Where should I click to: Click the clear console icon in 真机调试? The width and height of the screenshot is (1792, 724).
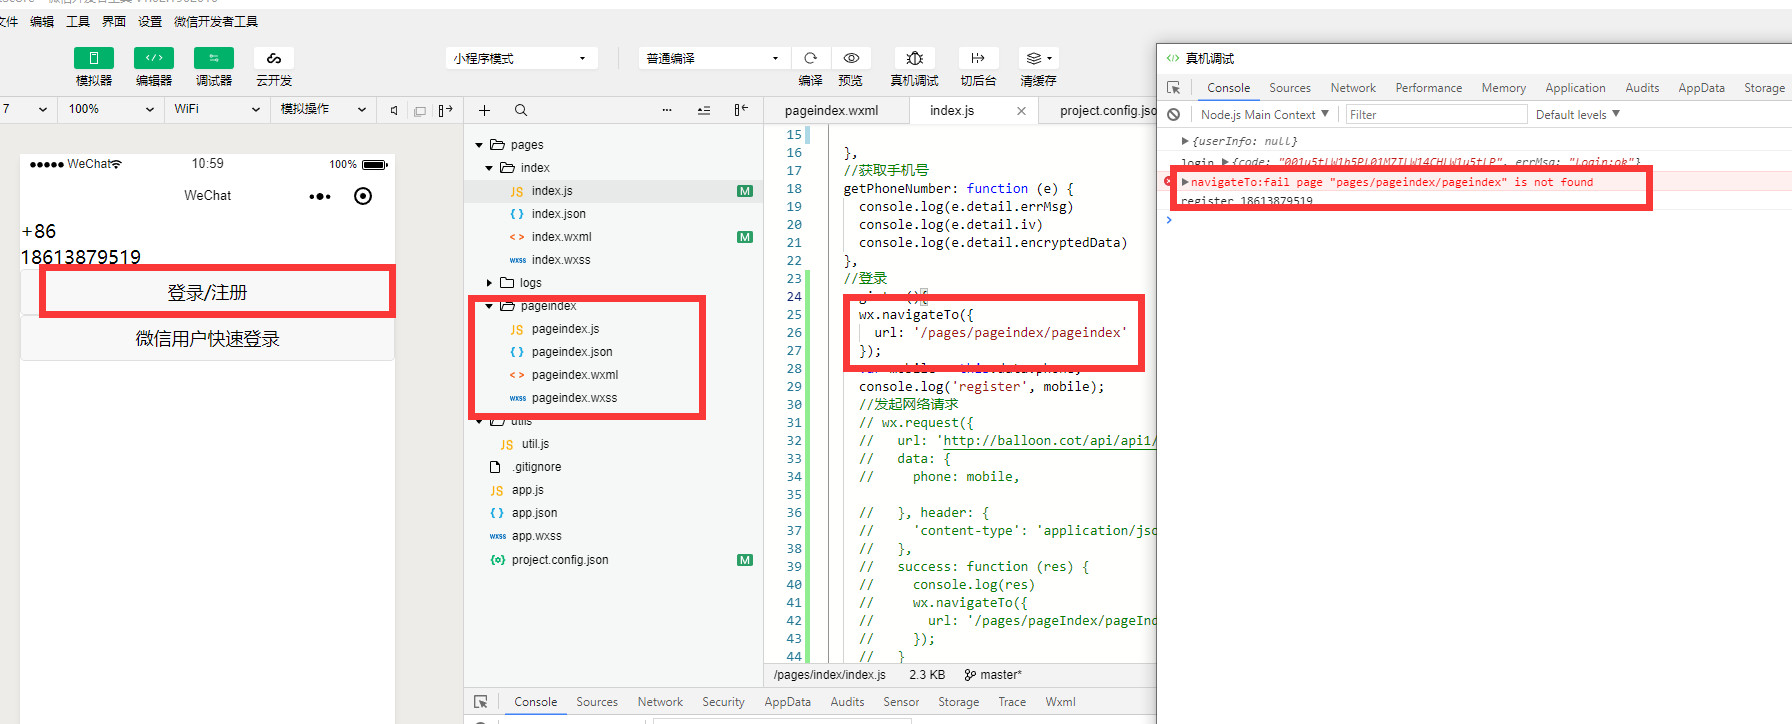tap(1174, 115)
